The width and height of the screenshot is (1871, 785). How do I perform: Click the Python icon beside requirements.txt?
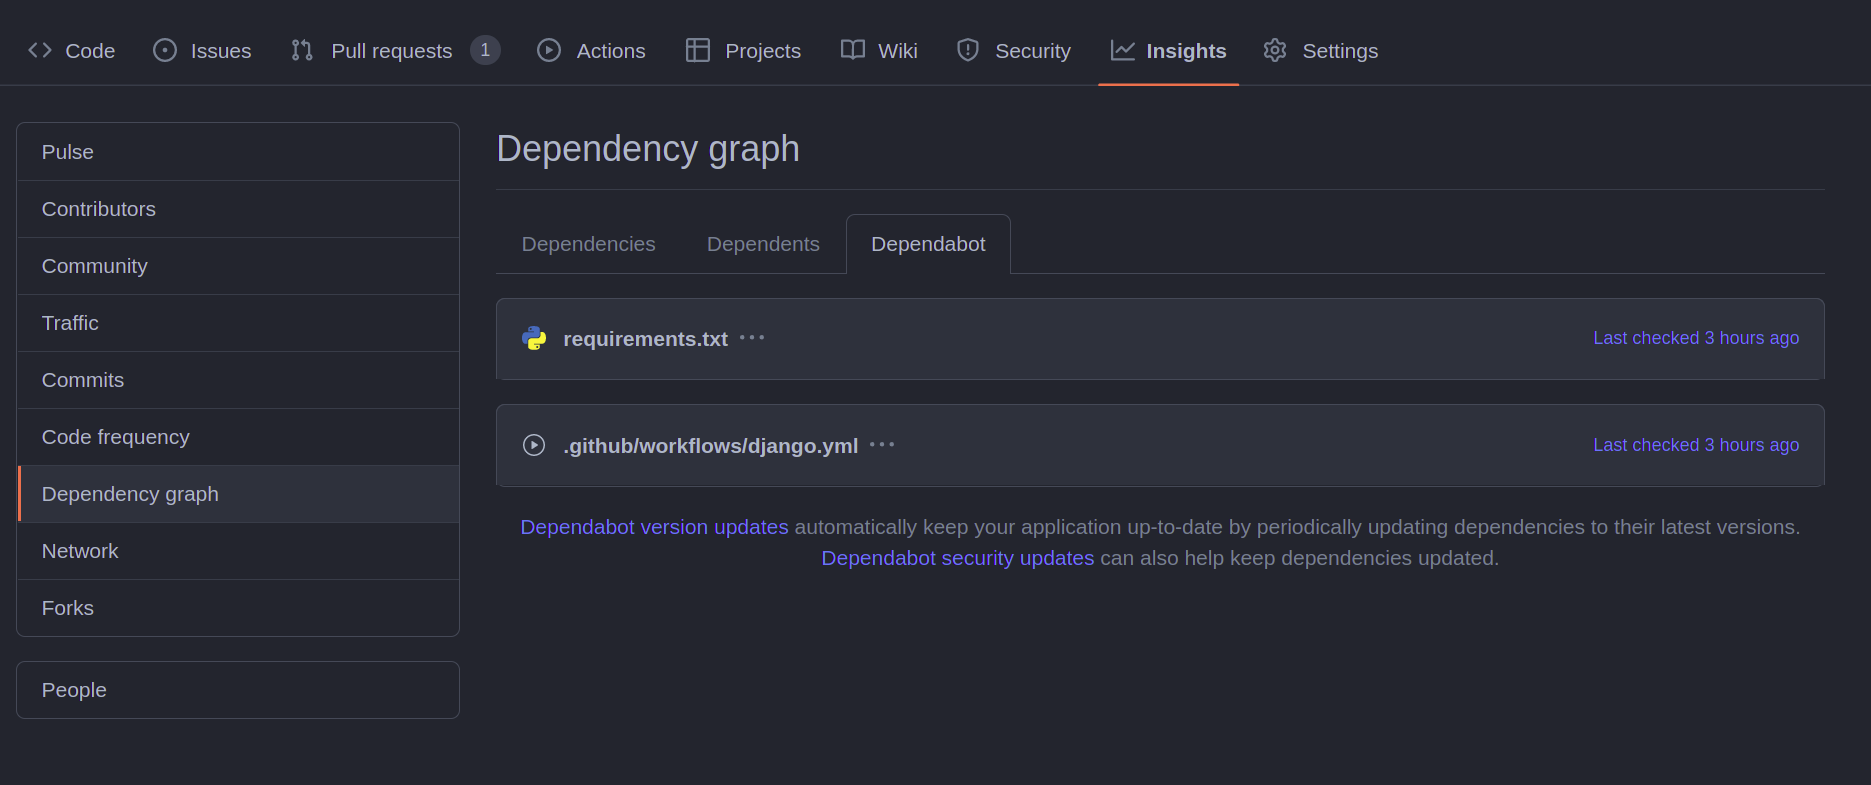pos(535,338)
